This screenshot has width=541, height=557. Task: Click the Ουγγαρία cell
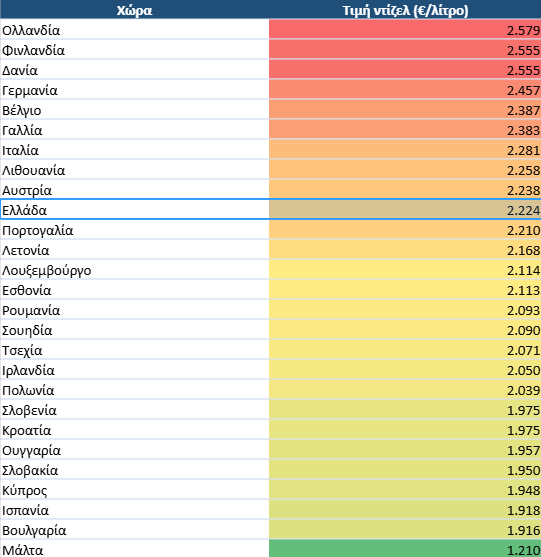click(135, 450)
